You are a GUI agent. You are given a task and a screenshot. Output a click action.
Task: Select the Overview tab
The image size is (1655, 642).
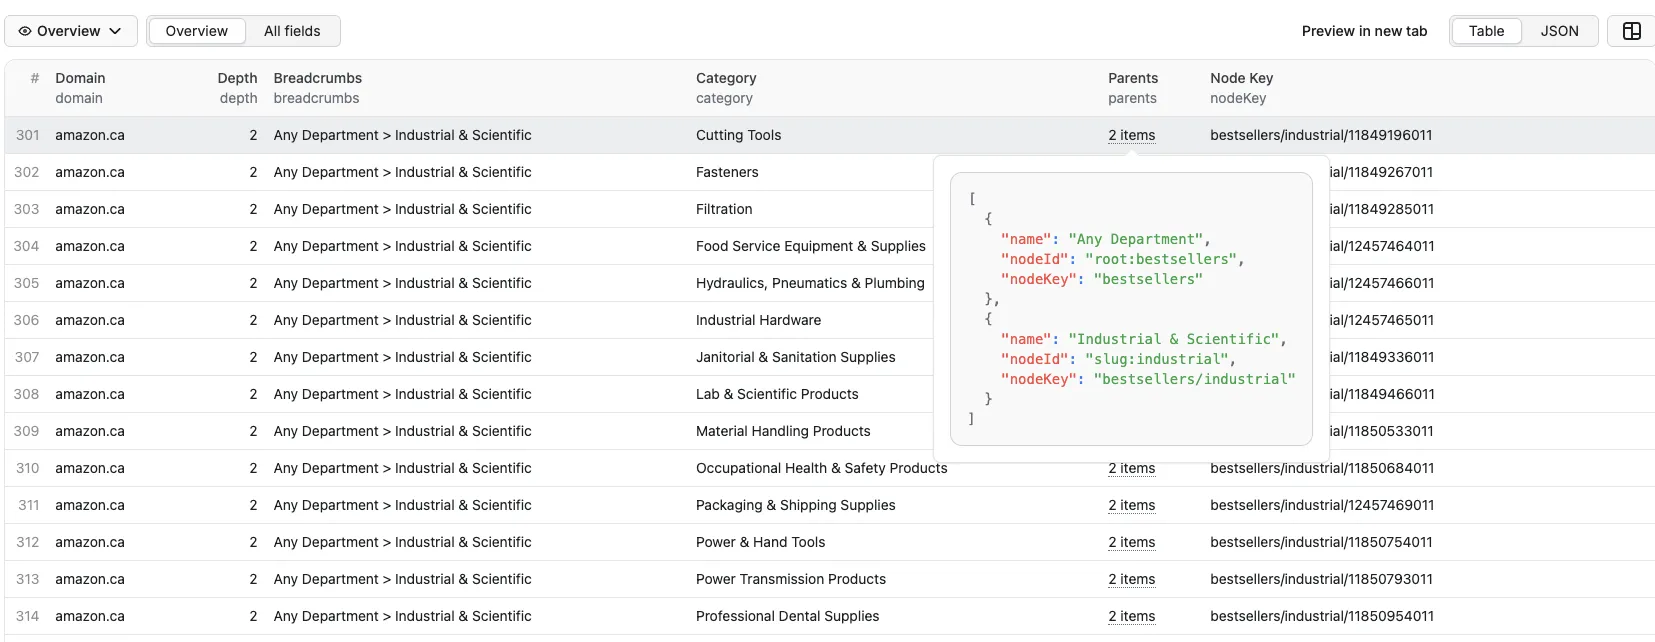tap(197, 31)
